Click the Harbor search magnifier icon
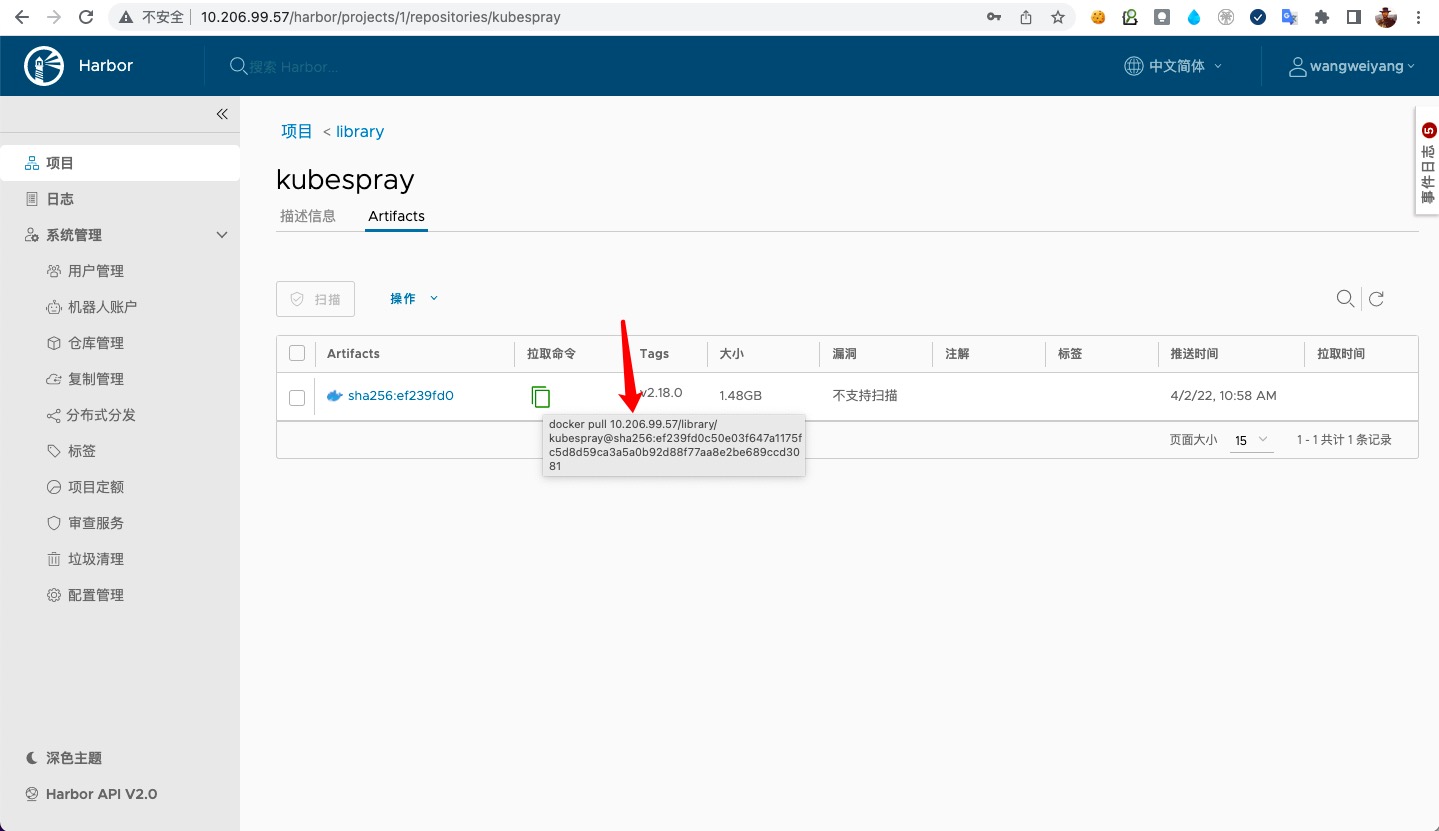Image resolution: width=1439 pixels, height=831 pixels. click(238, 66)
